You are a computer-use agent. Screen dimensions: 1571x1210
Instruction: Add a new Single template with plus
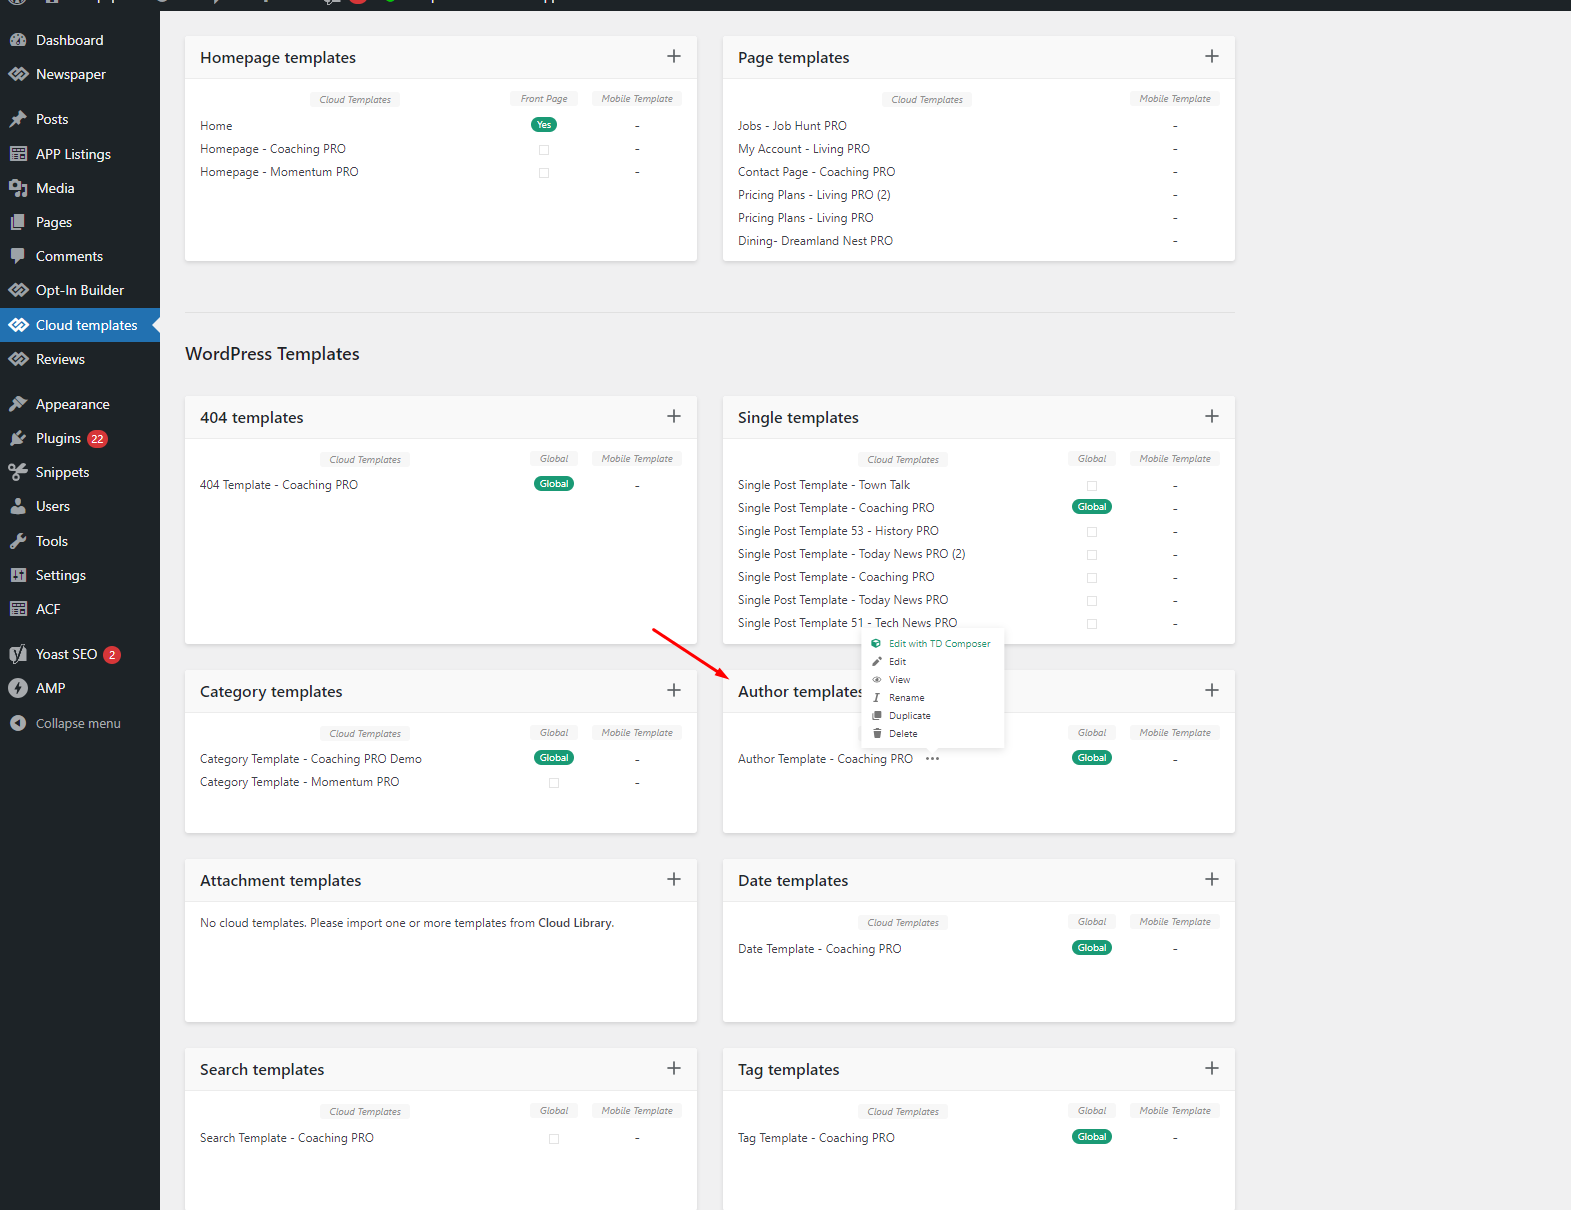tap(1212, 416)
